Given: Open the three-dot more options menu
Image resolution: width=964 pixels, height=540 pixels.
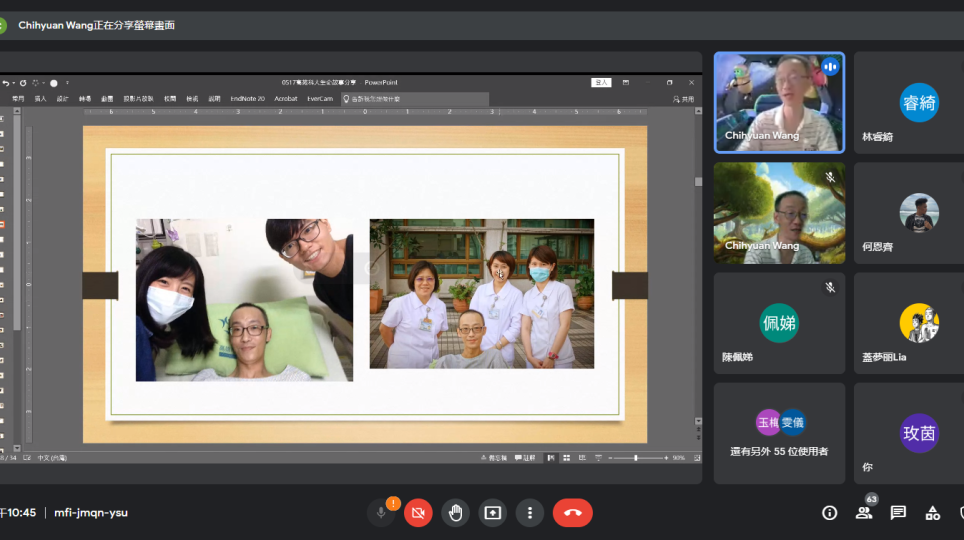Looking at the screenshot, I should click(529, 513).
